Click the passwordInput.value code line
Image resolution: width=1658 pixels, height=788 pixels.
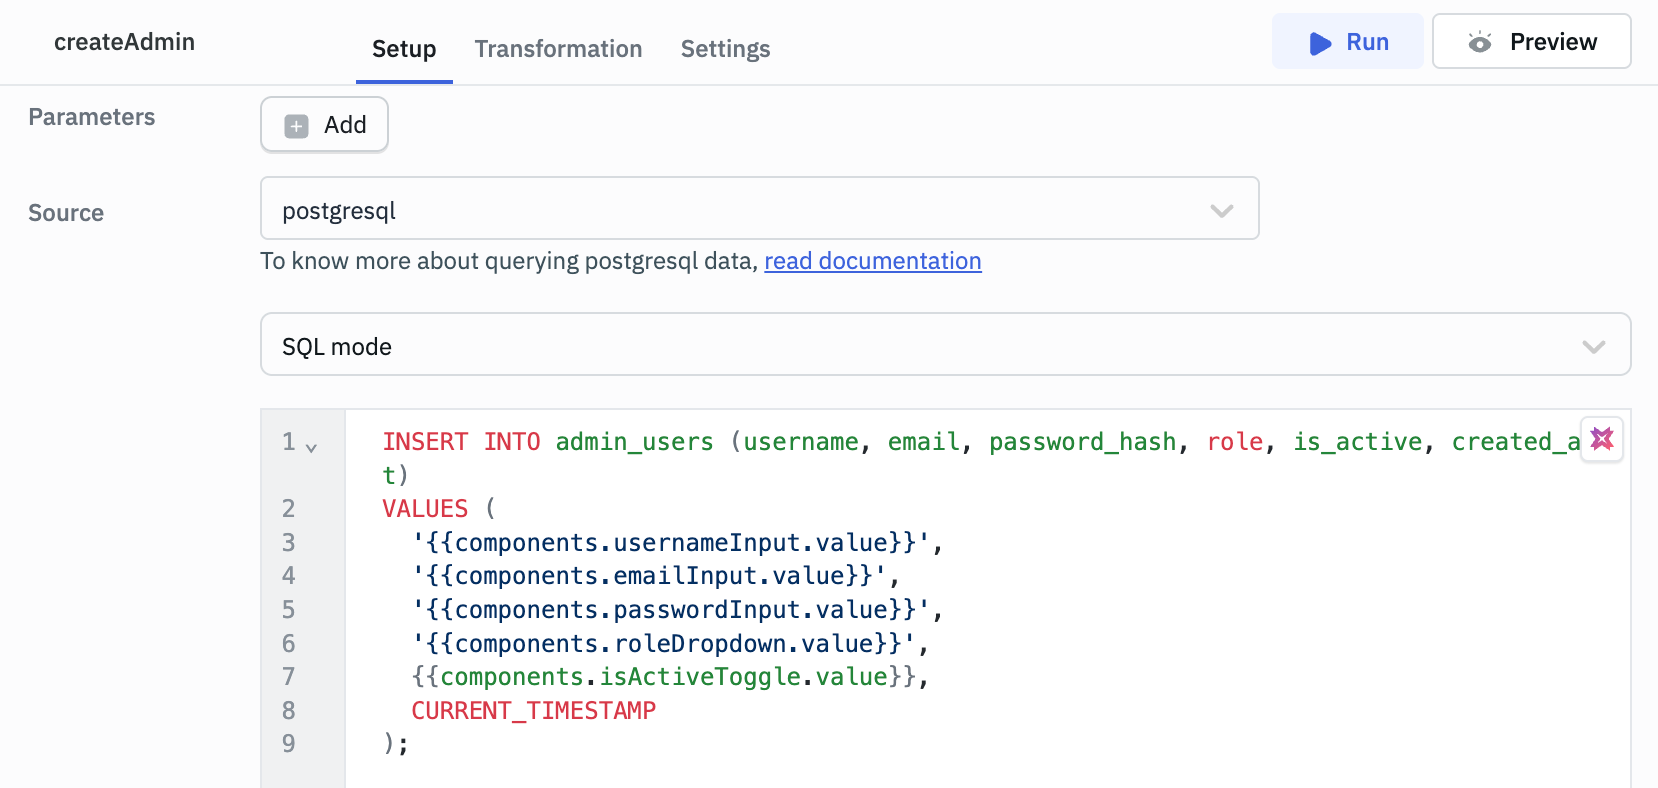coord(676,610)
